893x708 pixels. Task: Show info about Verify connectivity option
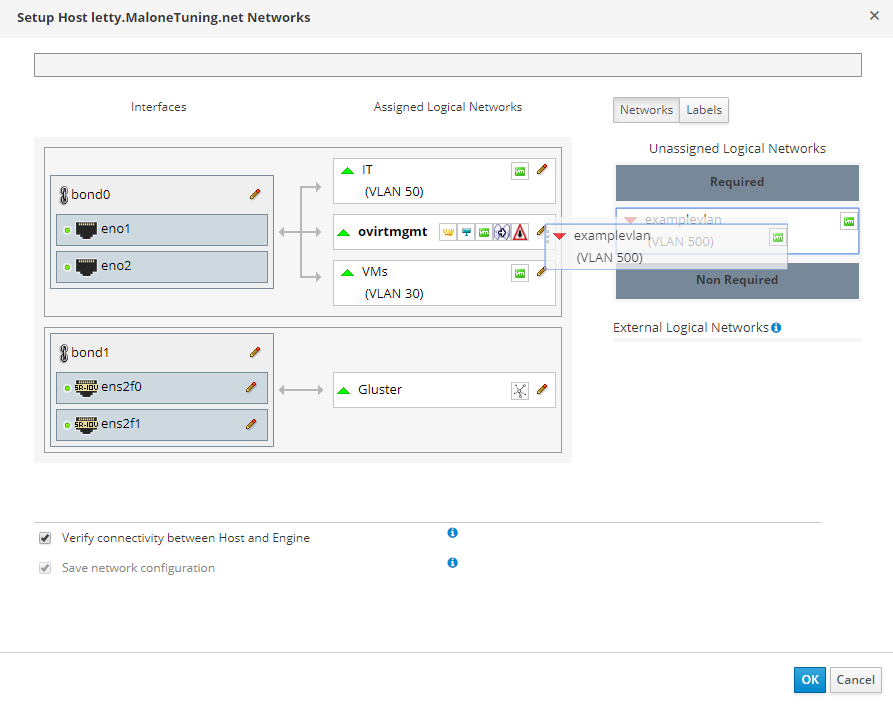pyautogui.click(x=452, y=533)
